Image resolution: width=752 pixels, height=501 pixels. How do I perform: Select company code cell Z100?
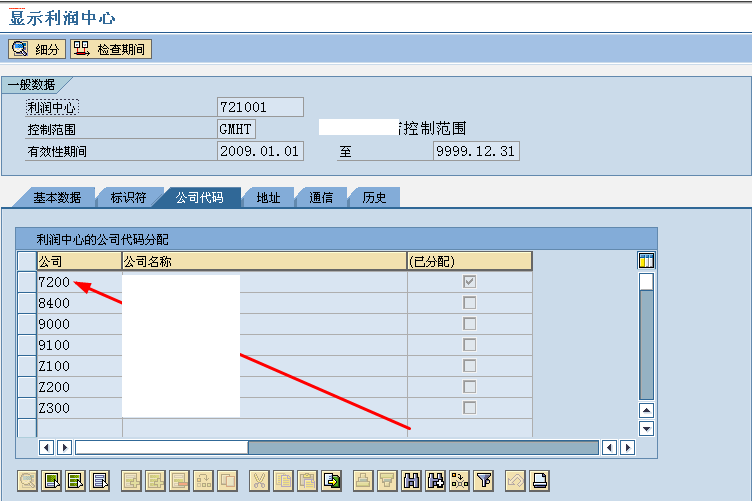point(79,366)
